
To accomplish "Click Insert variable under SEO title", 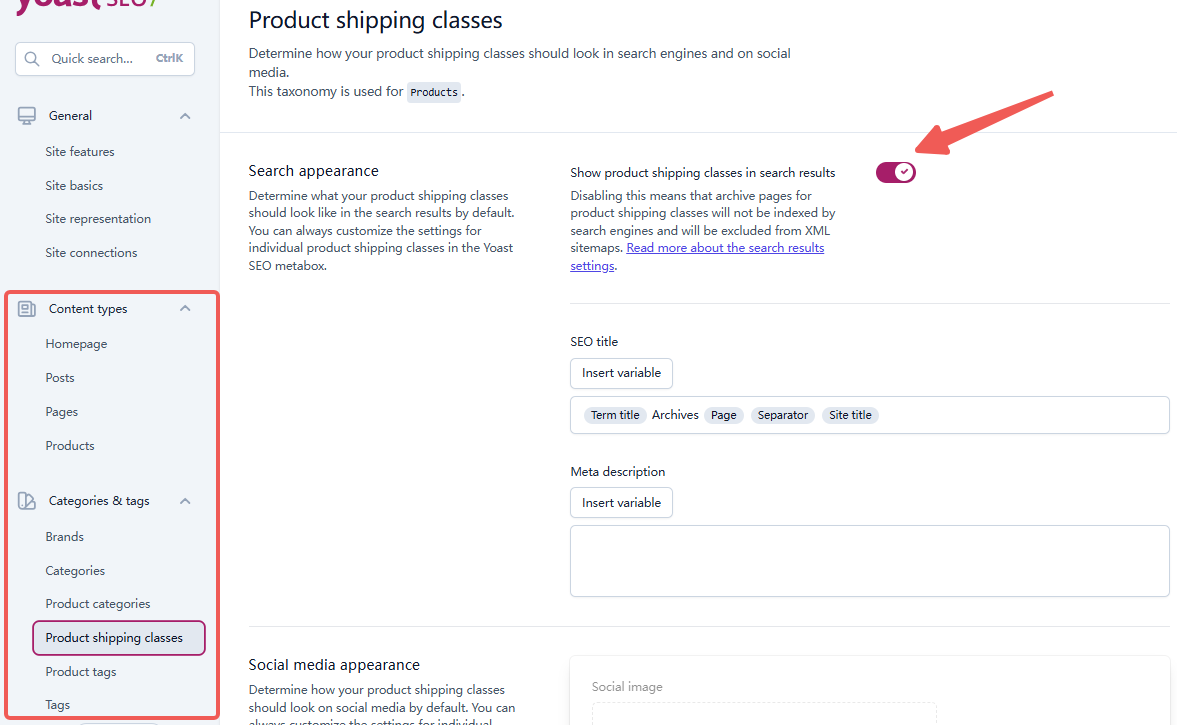I will pyautogui.click(x=621, y=373).
